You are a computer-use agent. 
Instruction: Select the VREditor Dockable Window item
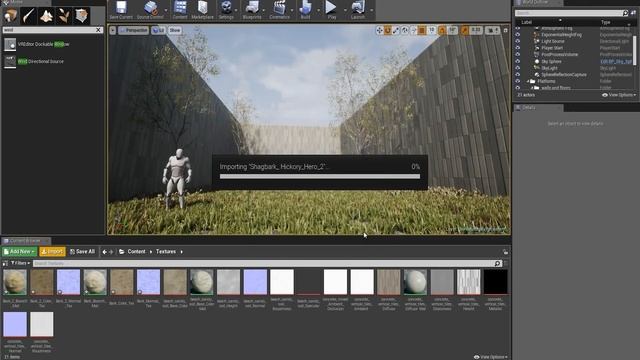(53, 44)
